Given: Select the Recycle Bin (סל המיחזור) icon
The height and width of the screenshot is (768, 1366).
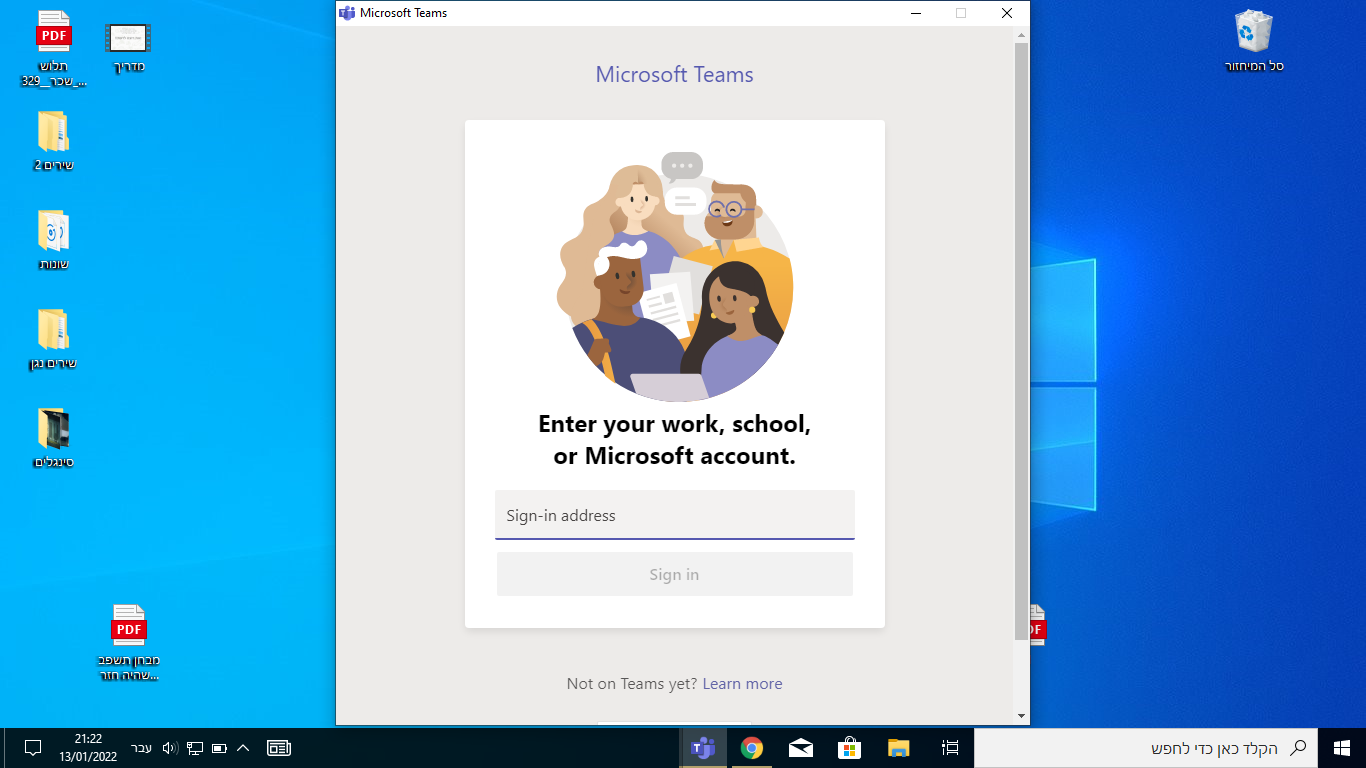Looking at the screenshot, I should tap(1254, 41).
